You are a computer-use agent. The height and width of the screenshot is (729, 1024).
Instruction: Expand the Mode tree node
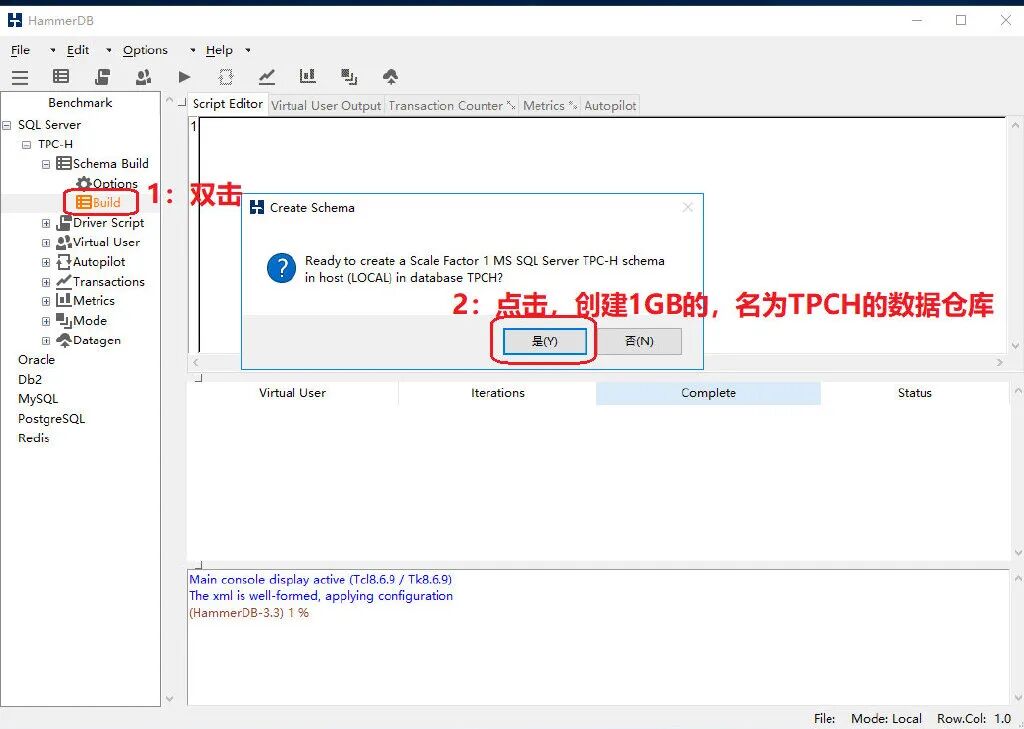point(46,321)
